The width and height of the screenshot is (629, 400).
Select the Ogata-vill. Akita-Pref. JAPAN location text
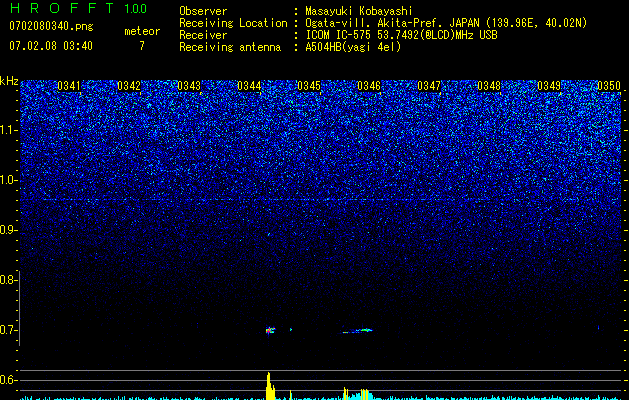pyautogui.click(x=446, y=23)
